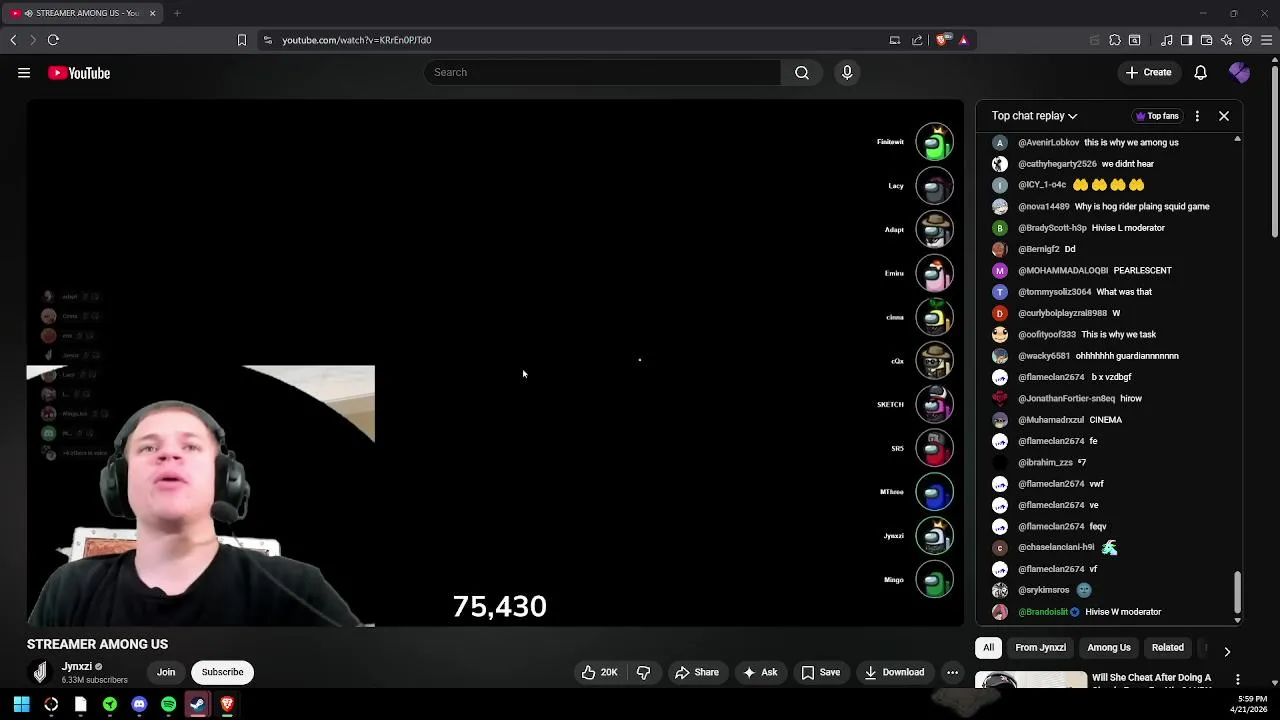1280x720 pixels.
Task: Click the search magnifier button
Action: pyautogui.click(x=802, y=72)
